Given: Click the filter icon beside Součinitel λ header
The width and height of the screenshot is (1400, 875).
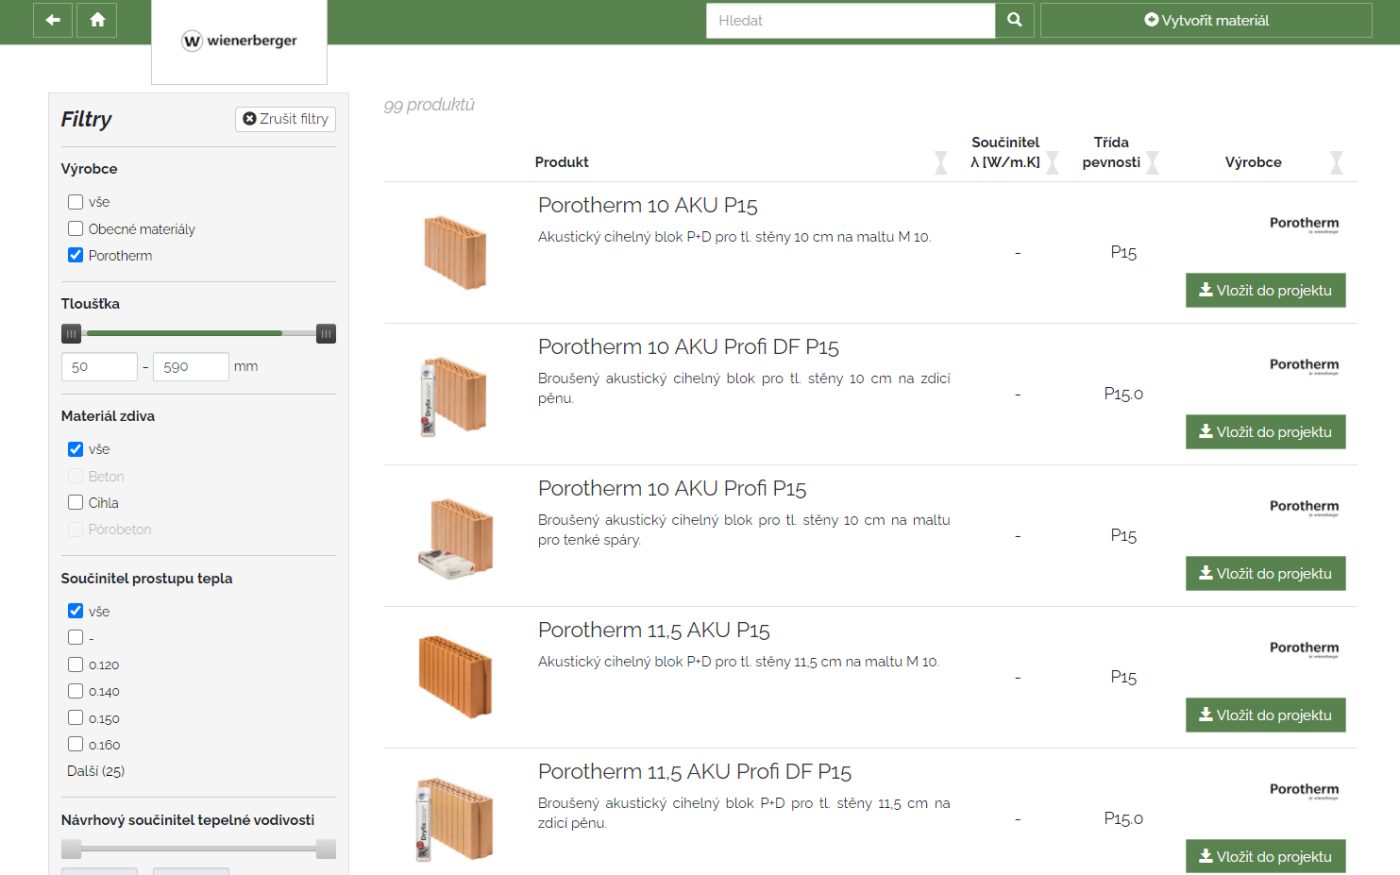Looking at the screenshot, I should pos(1052,161).
